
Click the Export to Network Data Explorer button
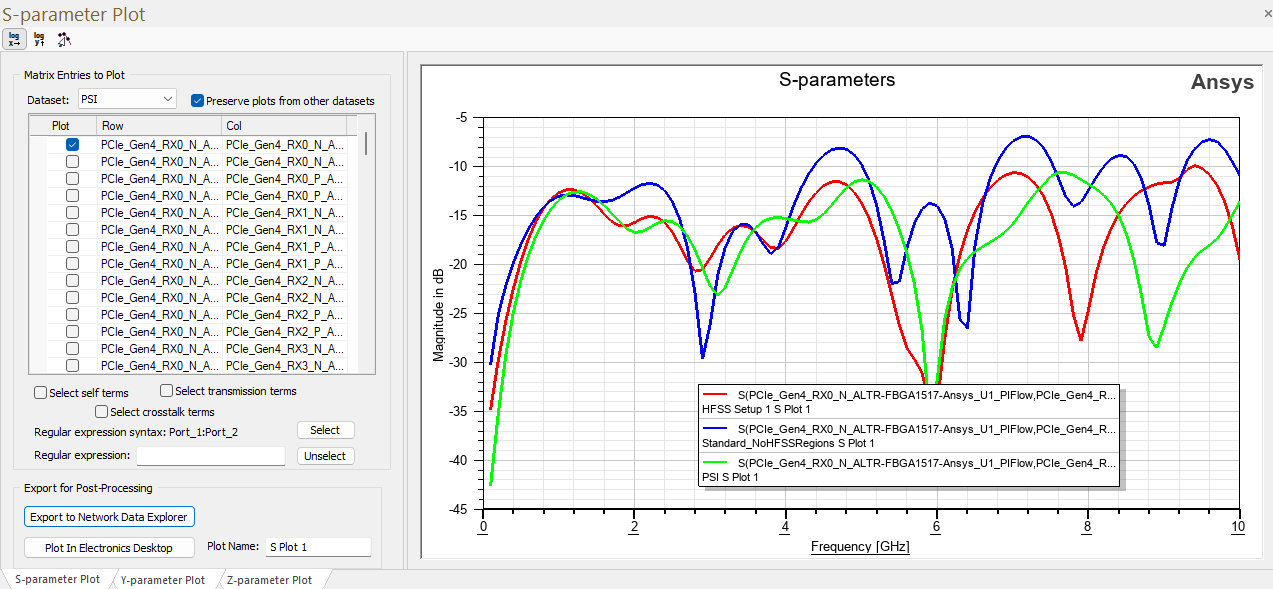109,517
